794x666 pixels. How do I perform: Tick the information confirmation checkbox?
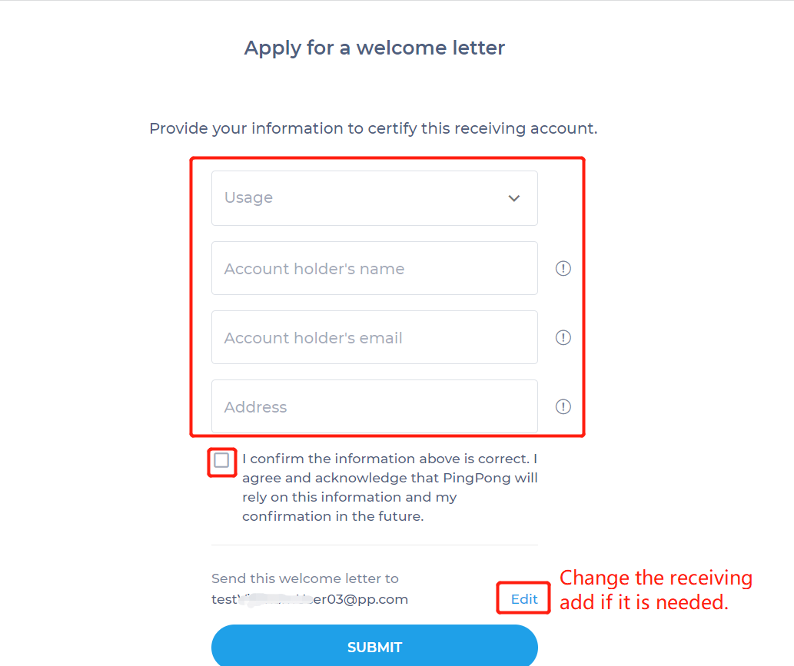222,460
